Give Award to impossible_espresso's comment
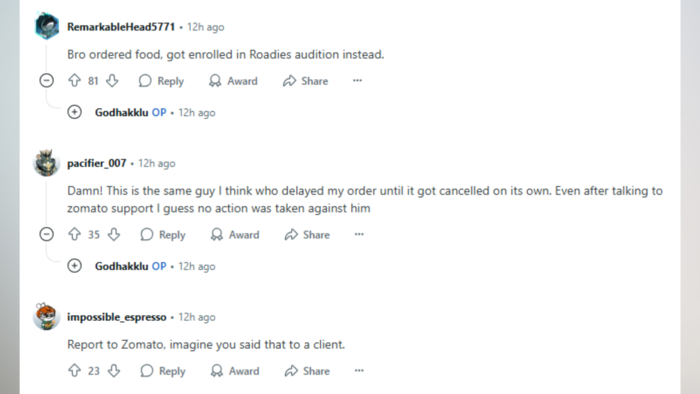 coord(235,370)
